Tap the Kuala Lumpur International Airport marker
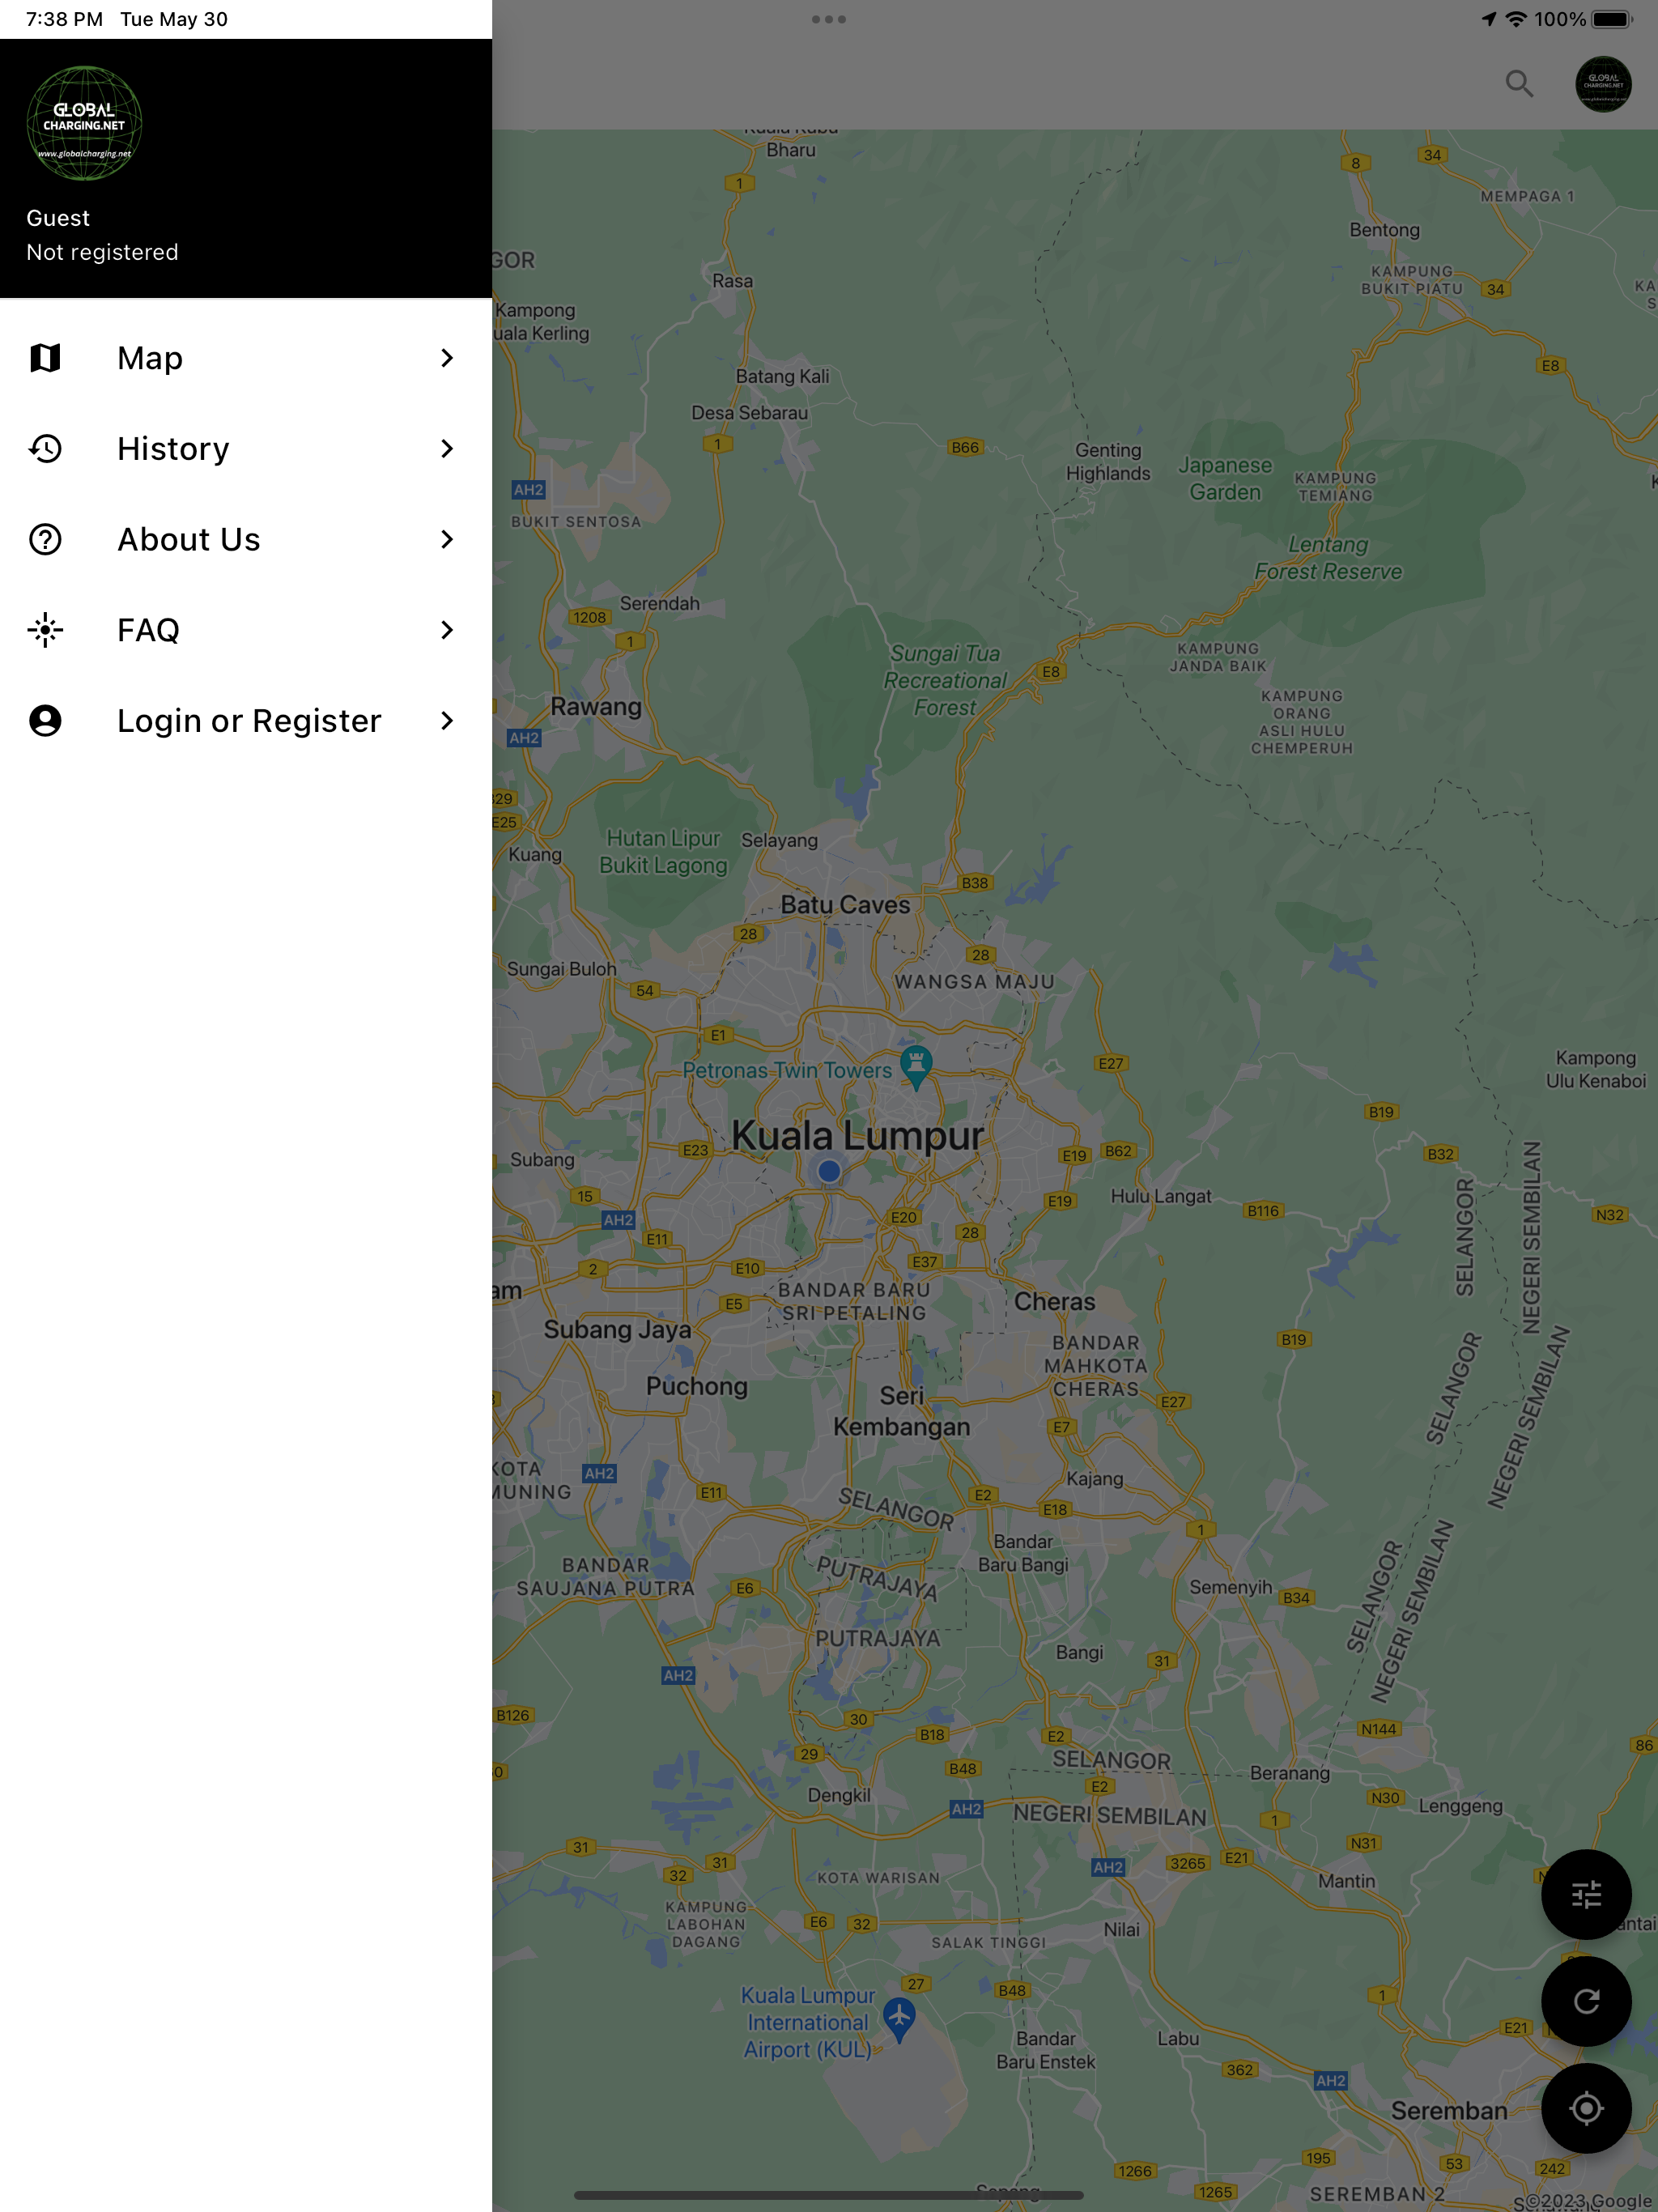 (899, 2020)
